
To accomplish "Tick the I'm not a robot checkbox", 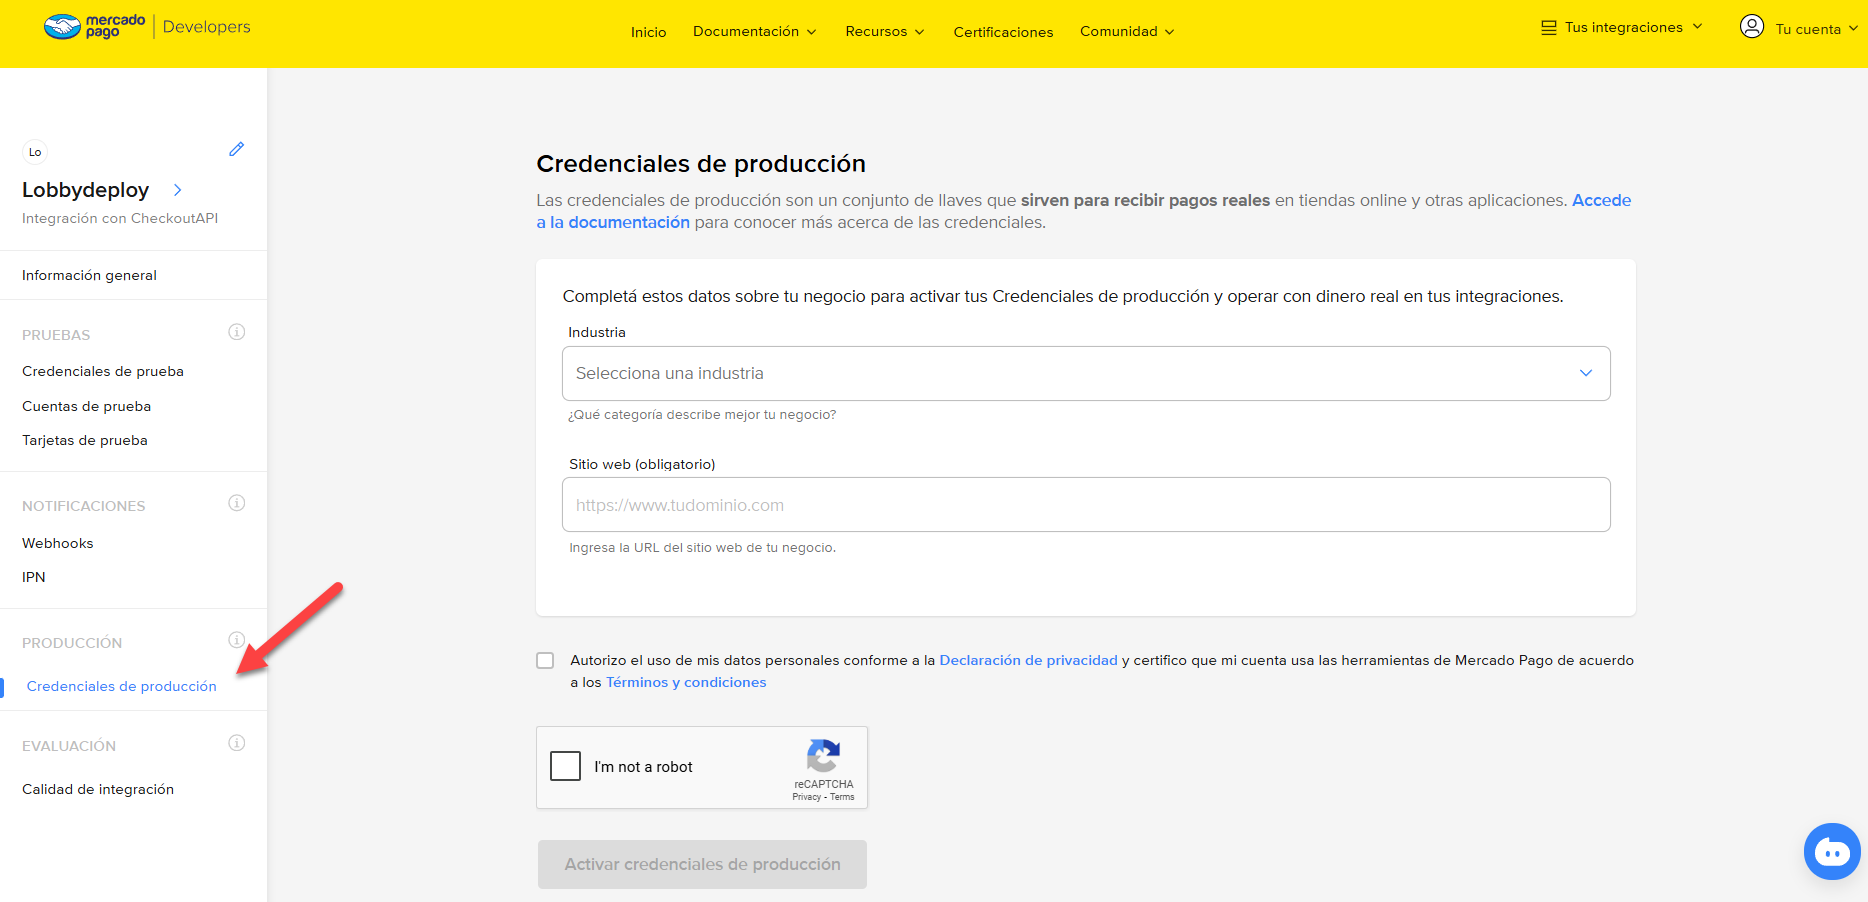I will [x=566, y=766].
